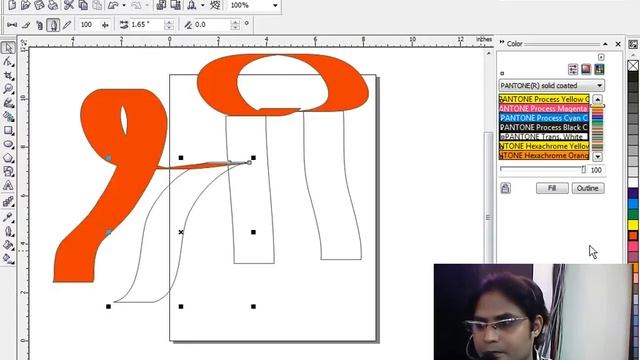Collapse the Color docker with up arrow
Screen dimensions: 640x360
[x=605, y=44]
